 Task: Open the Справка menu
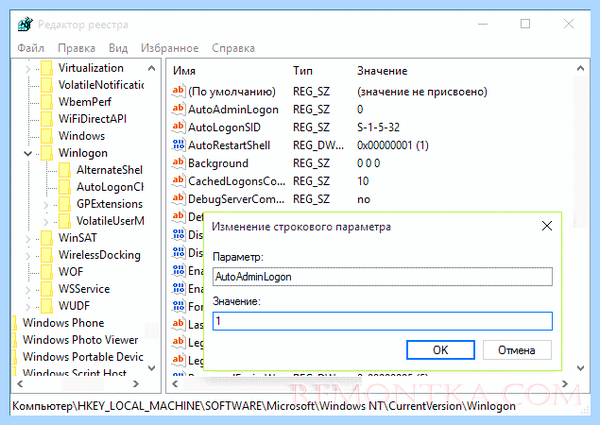233,48
